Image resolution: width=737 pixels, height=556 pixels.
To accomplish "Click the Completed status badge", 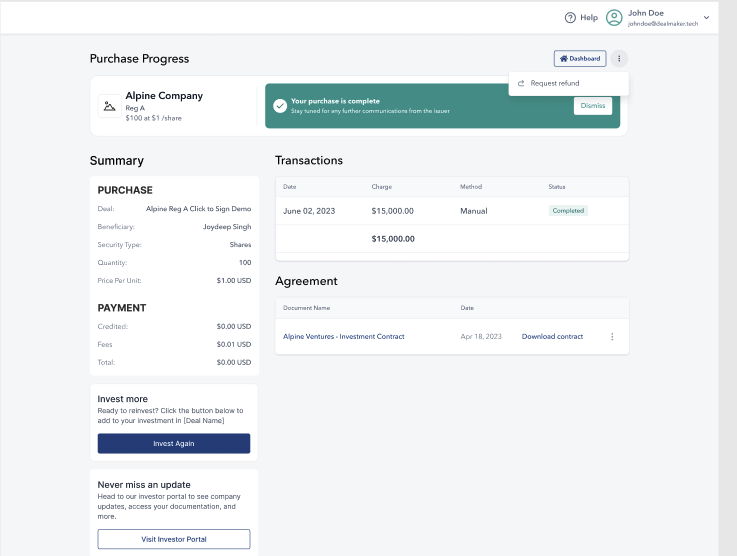I will 568,211.
